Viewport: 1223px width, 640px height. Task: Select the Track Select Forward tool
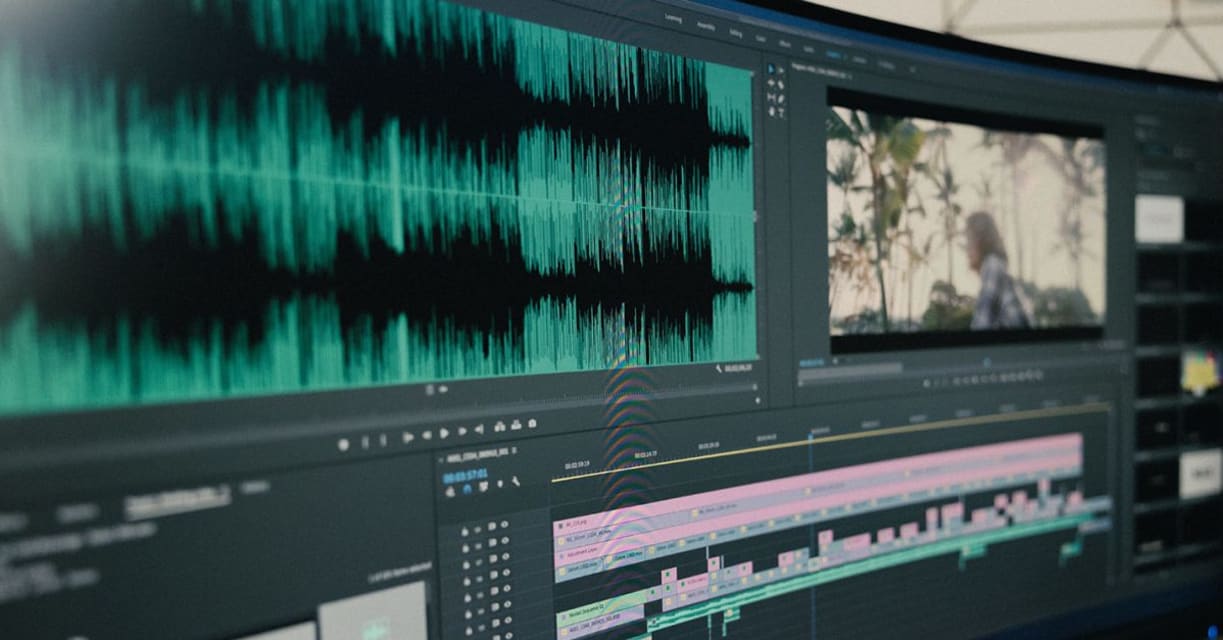(x=781, y=70)
